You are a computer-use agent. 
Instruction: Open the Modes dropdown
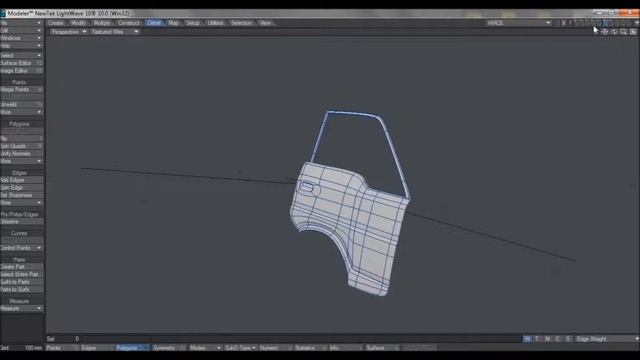(205, 348)
